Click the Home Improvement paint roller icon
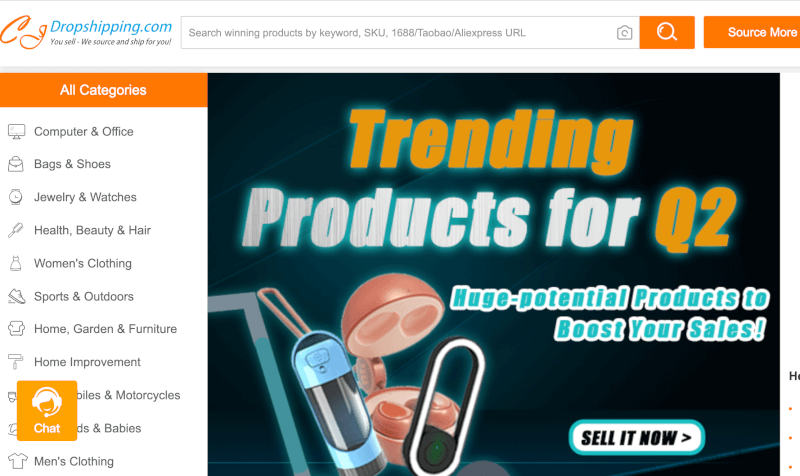800x476 pixels. (16, 362)
